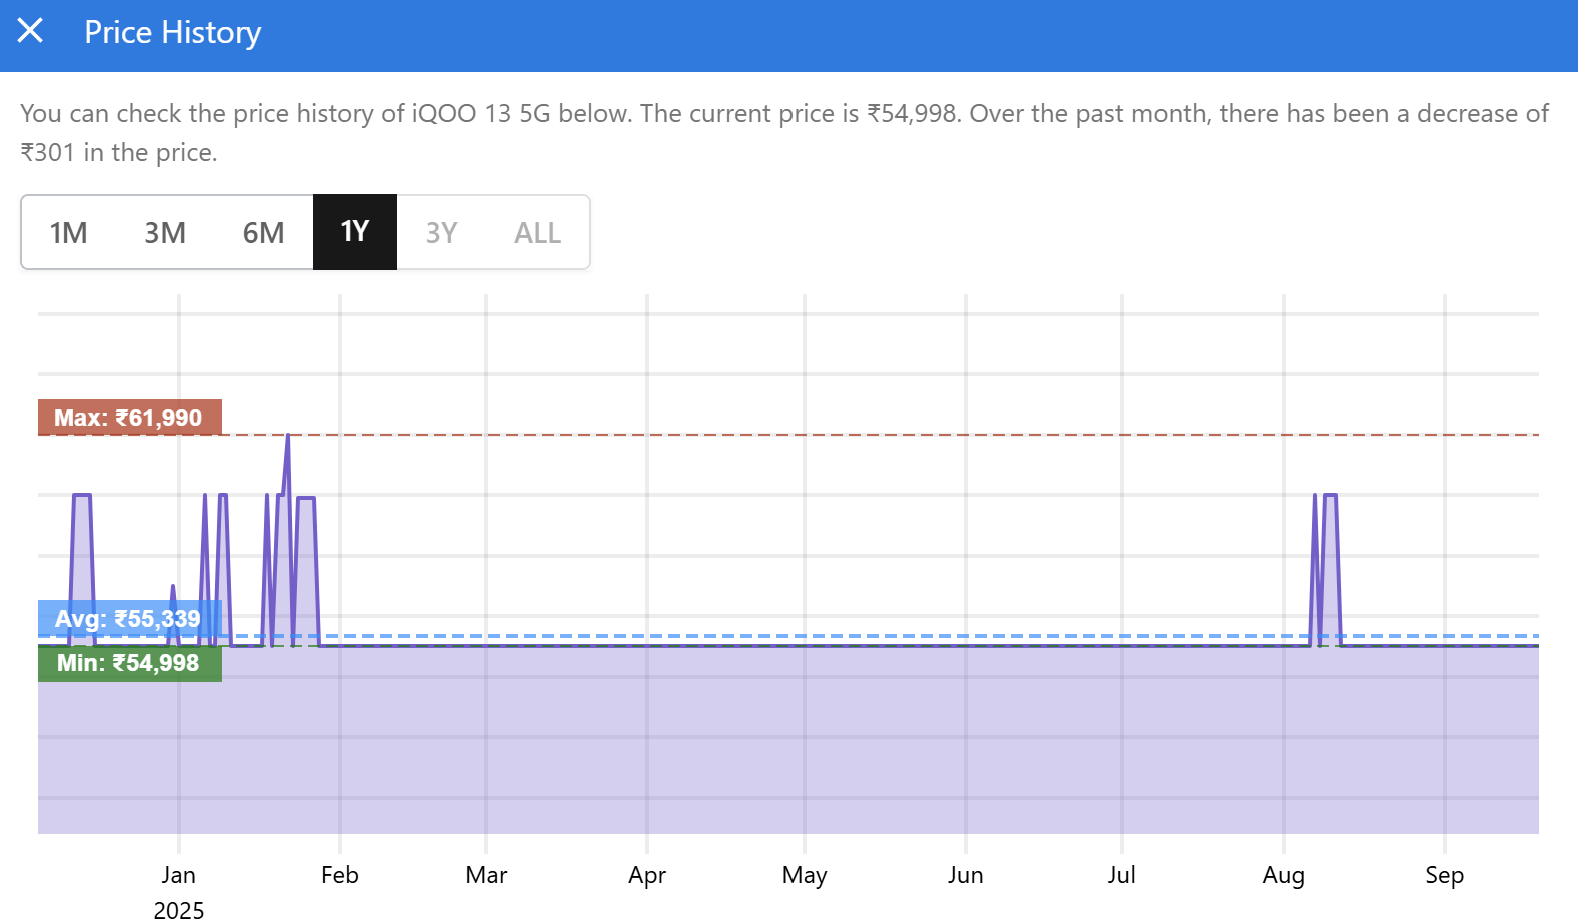The image size is (1578, 920).
Task: Click the Apr axis label
Action: click(647, 876)
